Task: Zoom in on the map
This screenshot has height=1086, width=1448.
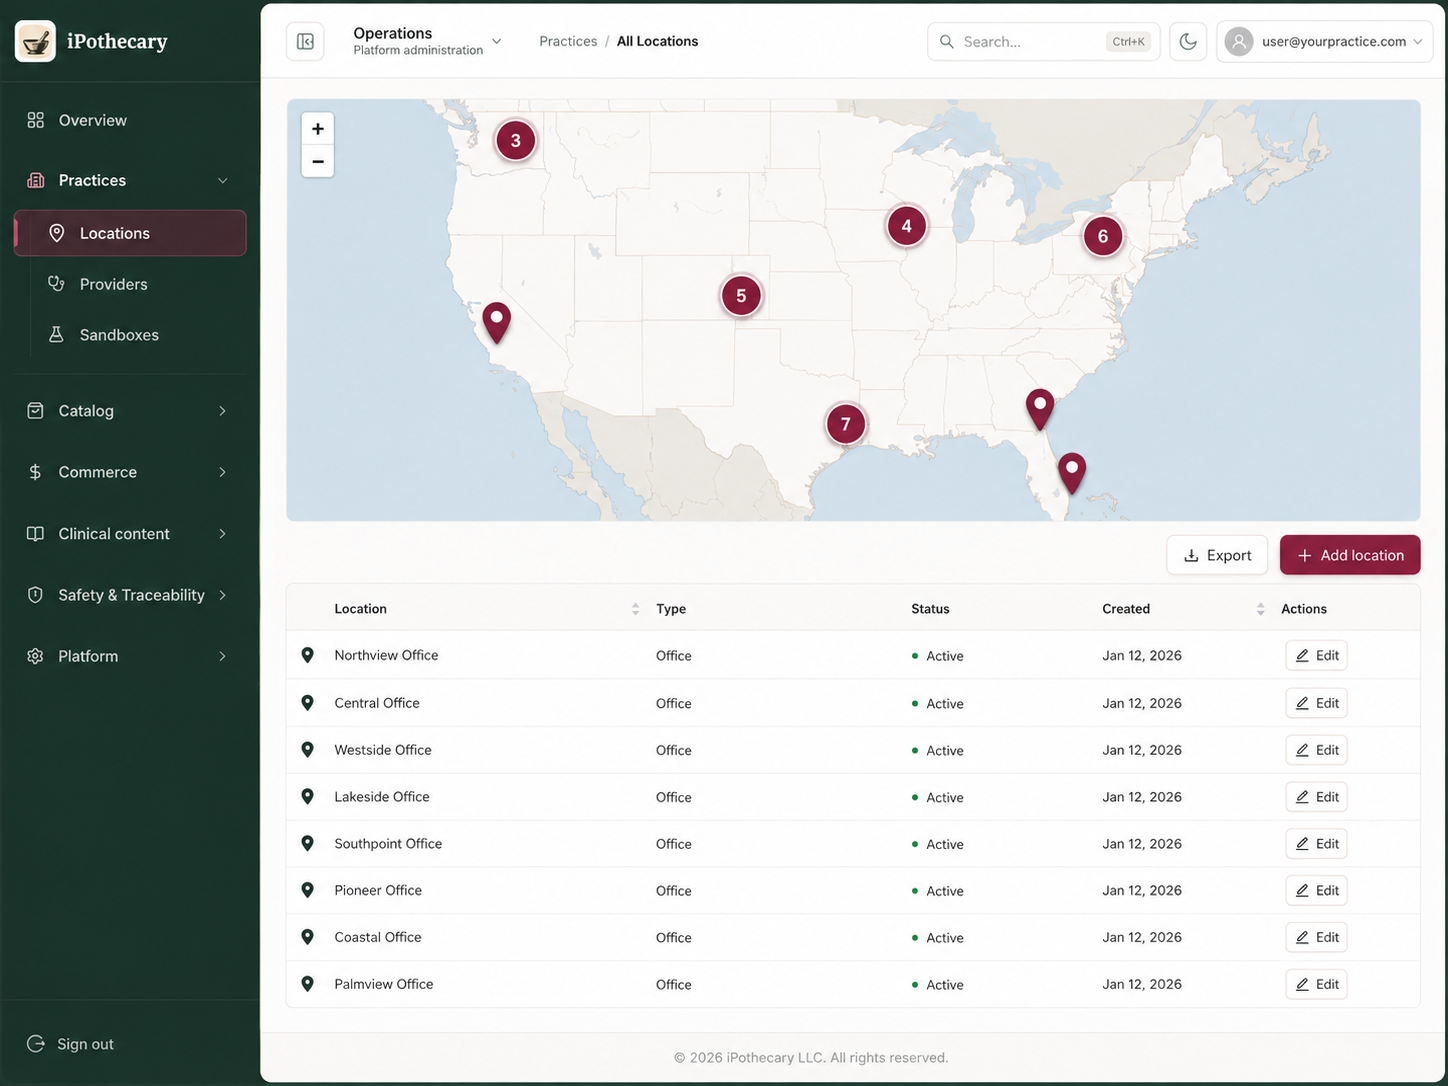Action: 318,129
